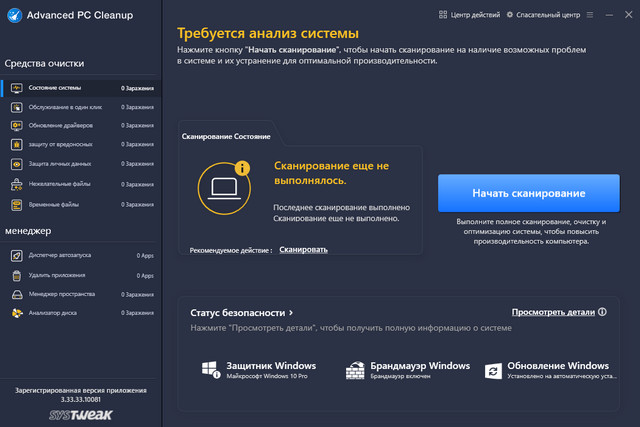640x427 pixels.
Task: Click the Спасательный центр gear icon
Action: pos(510,15)
